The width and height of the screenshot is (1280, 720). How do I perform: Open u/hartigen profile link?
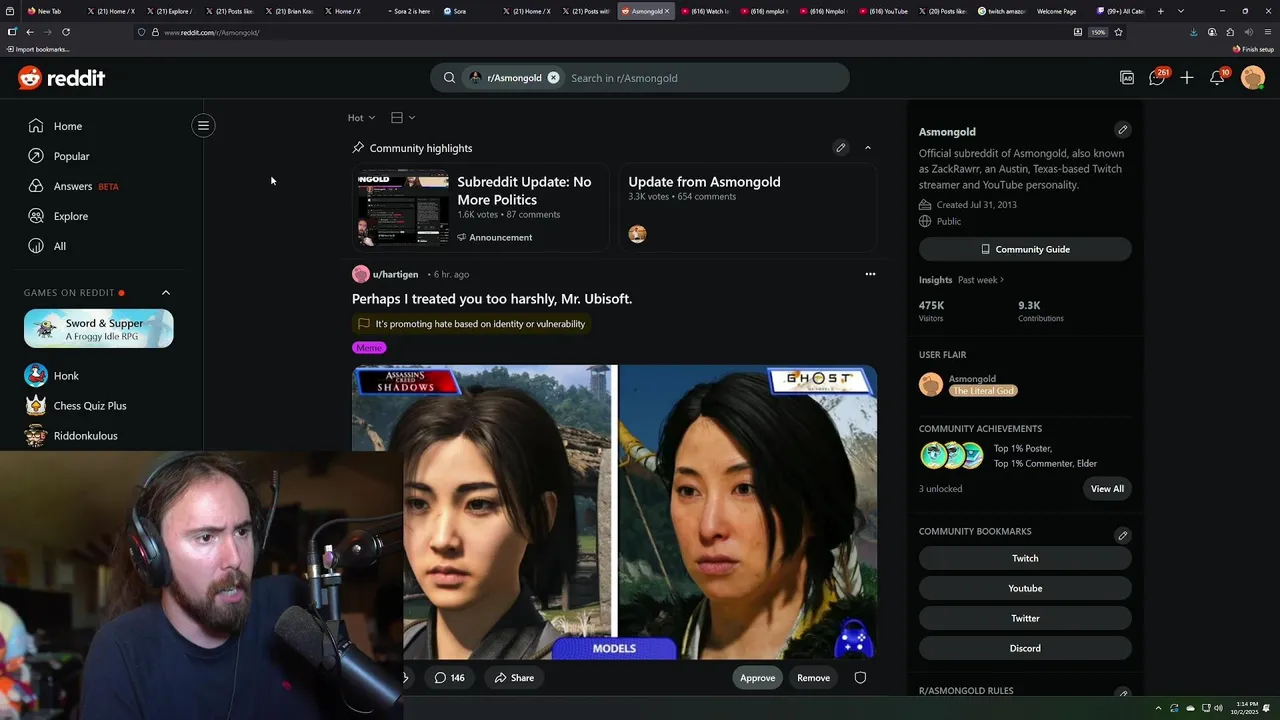pyautogui.click(x=395, y=274)
